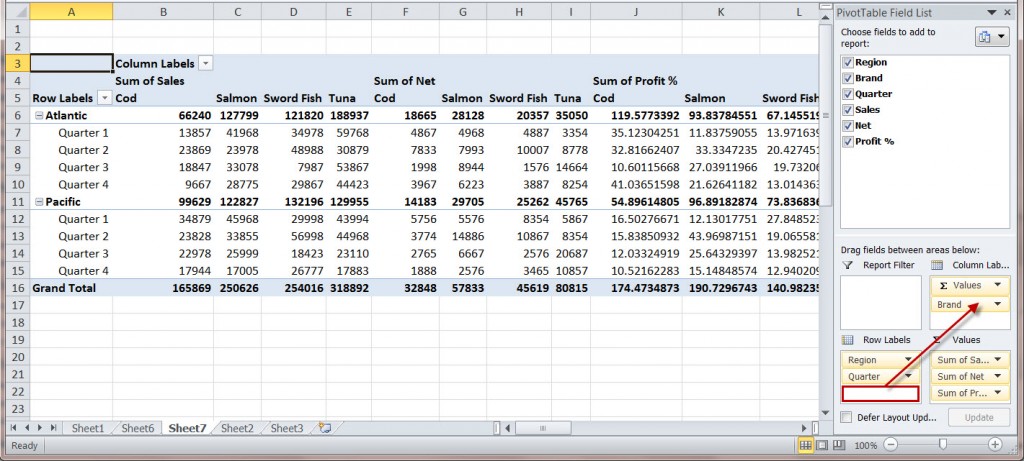1024x461 pixels.
Task: Click the 100% zoom level label
Action: [865, 445]
